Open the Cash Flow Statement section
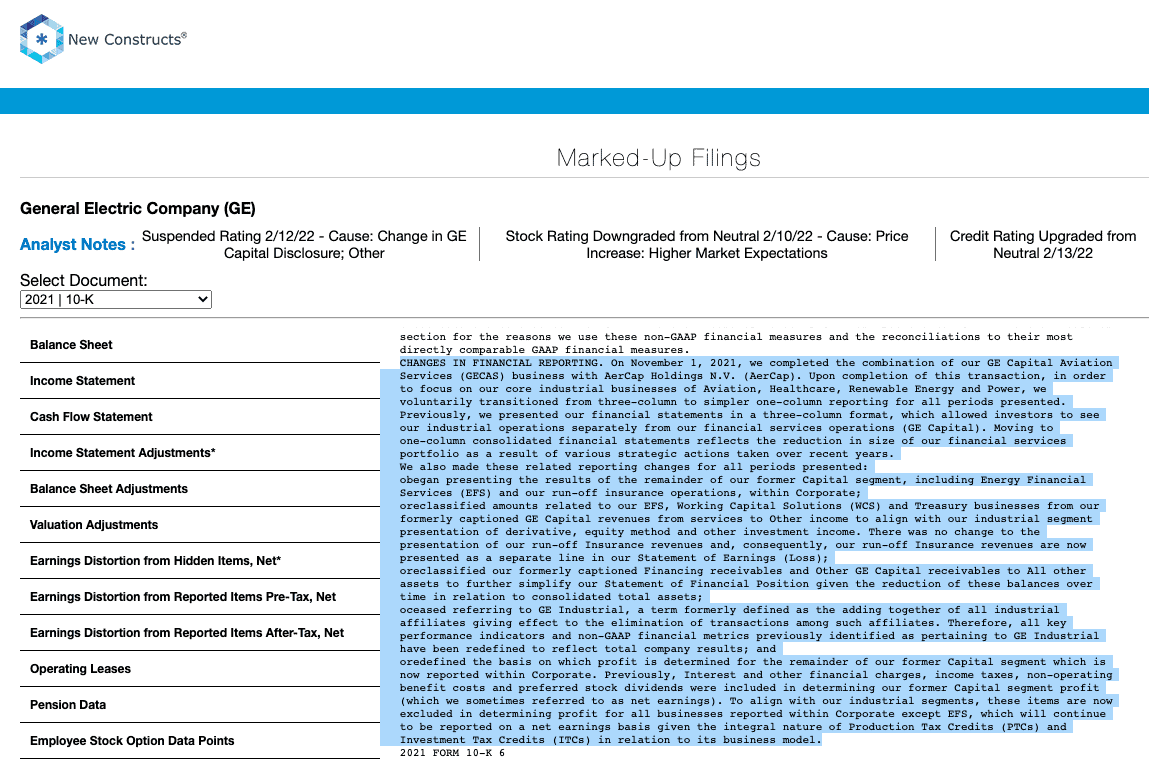This screenshot has height=770, width=1149. (x=91, y=417)
